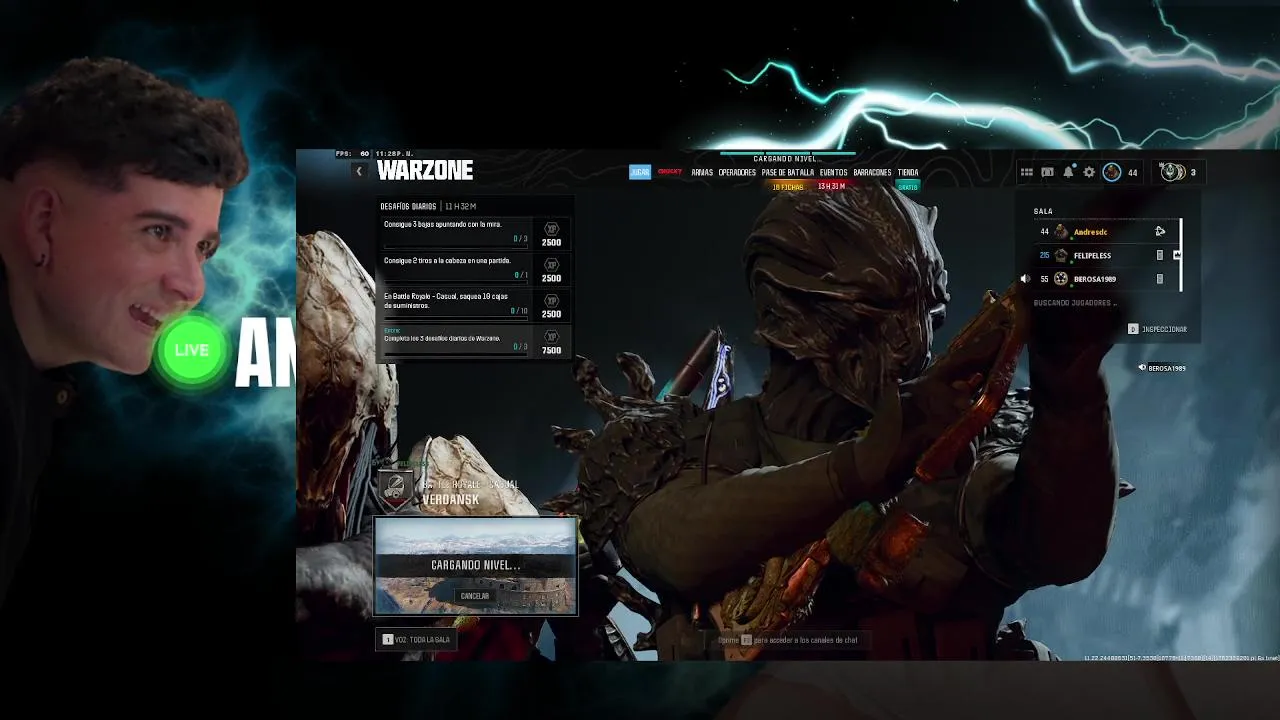
Task: Click BEROSA1989's platform device icon
Action: point(1160,279)
